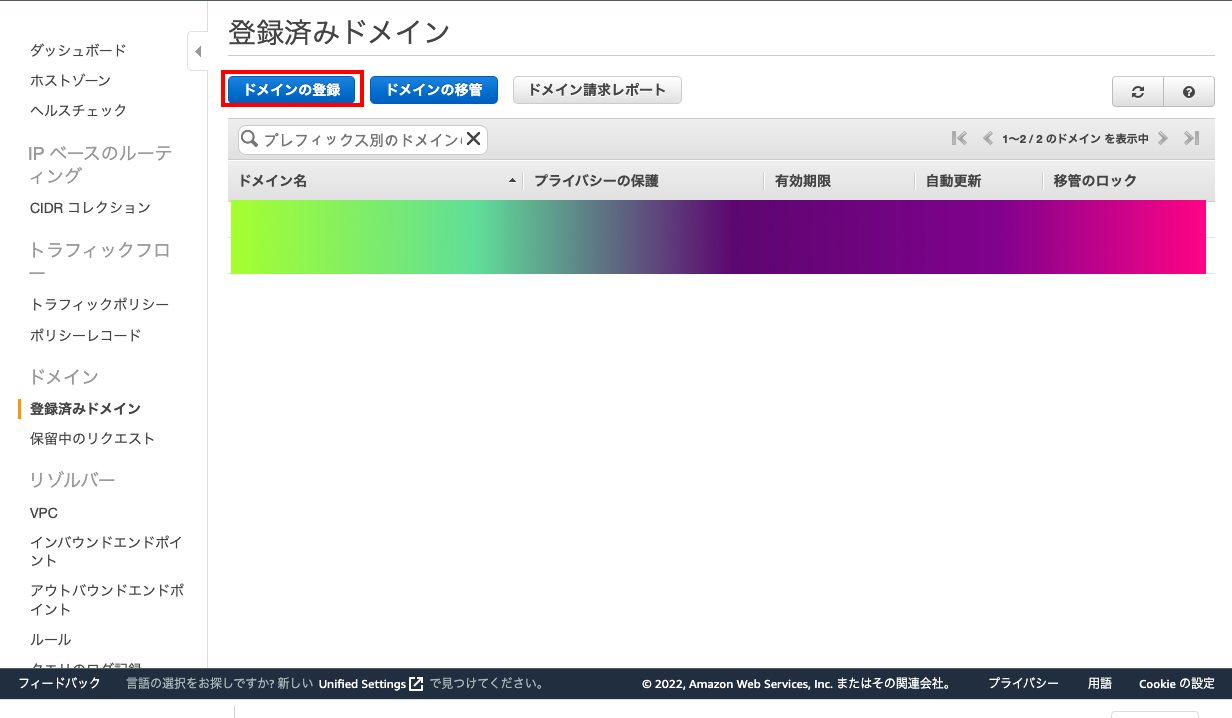
Task: Clear search with the X icon
Action: click(474, 139)
